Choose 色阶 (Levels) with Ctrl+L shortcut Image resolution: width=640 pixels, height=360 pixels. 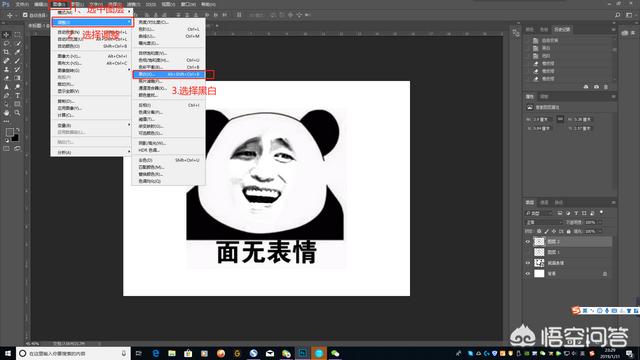[x=169, y=29]
